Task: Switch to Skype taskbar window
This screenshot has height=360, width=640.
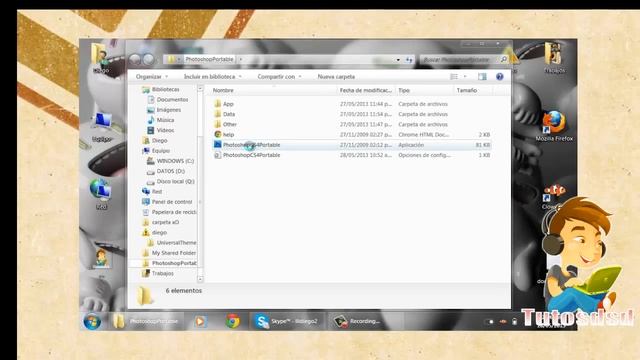Action: pyautogui.click(x=287, y=322)
